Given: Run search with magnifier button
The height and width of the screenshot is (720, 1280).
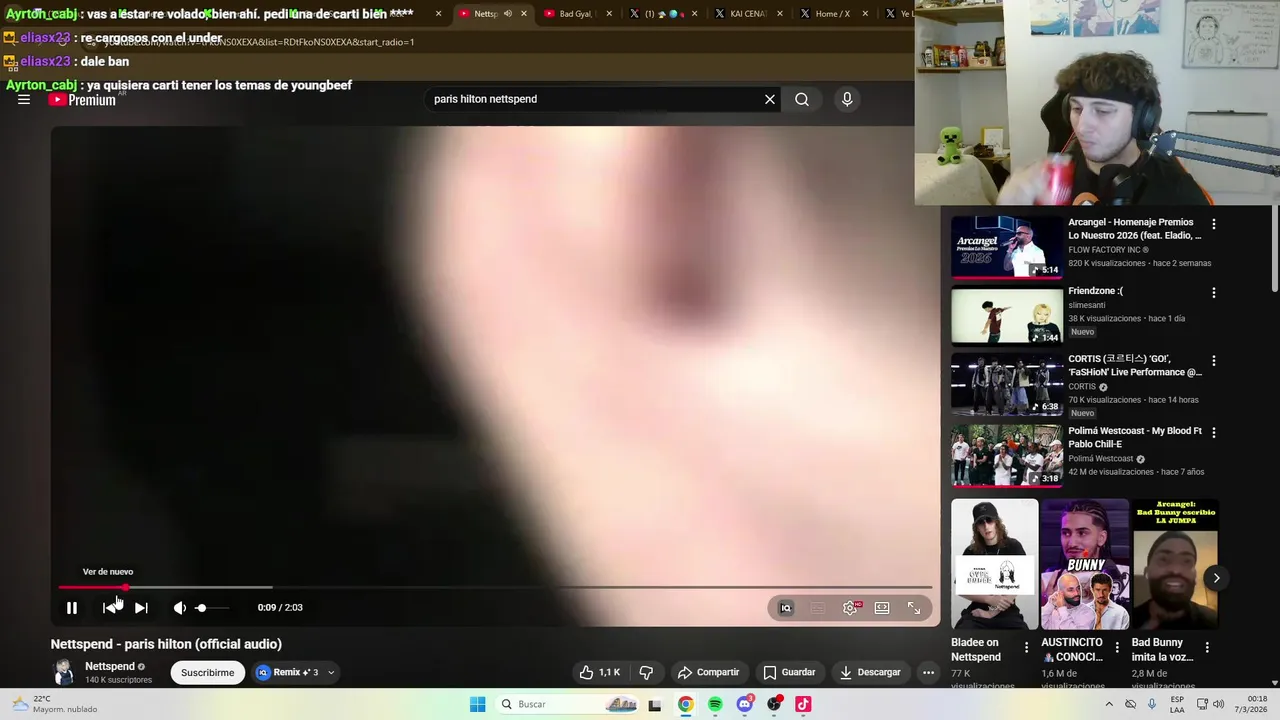Looking at the screenshot, I should (802, 99).
